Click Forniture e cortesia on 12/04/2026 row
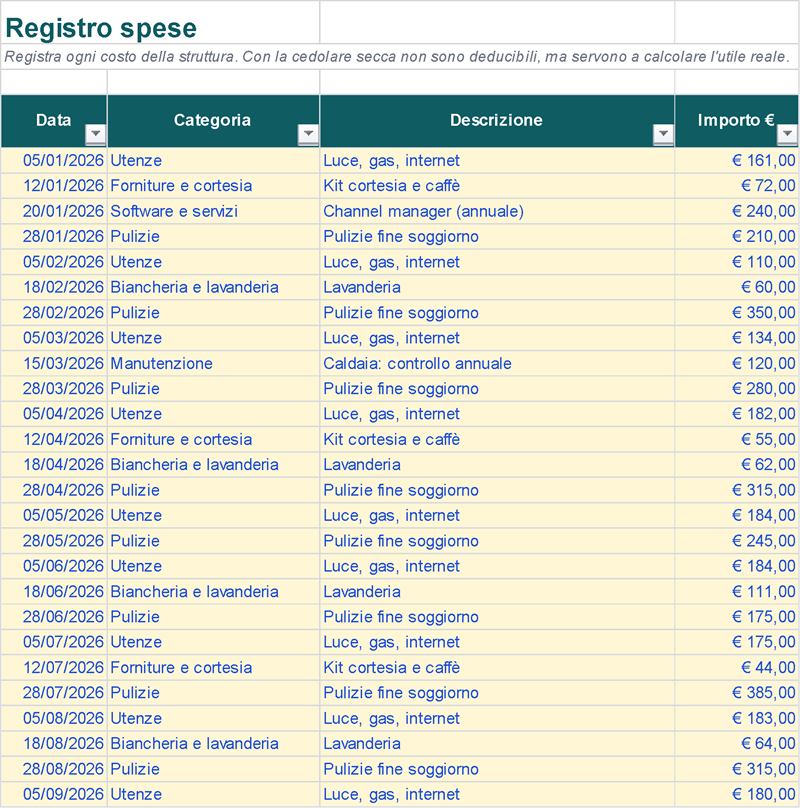This screenshot has width=800, height=808. click(213, 439)
